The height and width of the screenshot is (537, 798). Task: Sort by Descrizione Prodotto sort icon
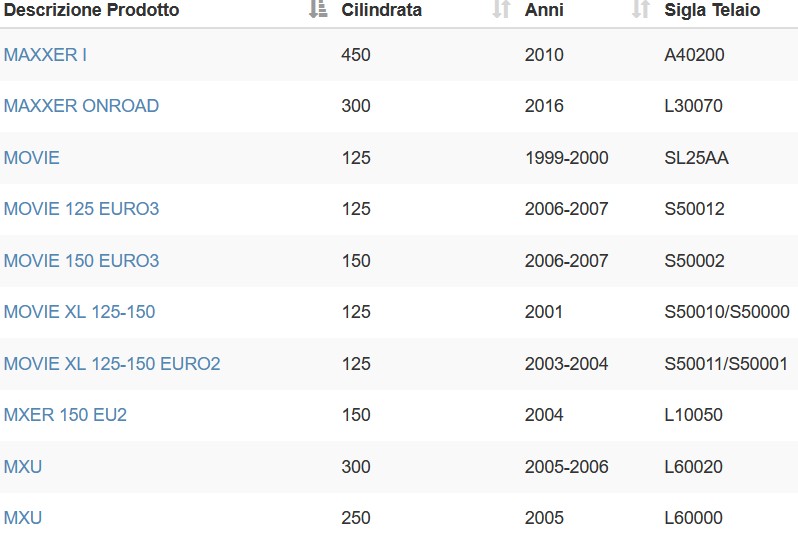[x=318, y=9]
